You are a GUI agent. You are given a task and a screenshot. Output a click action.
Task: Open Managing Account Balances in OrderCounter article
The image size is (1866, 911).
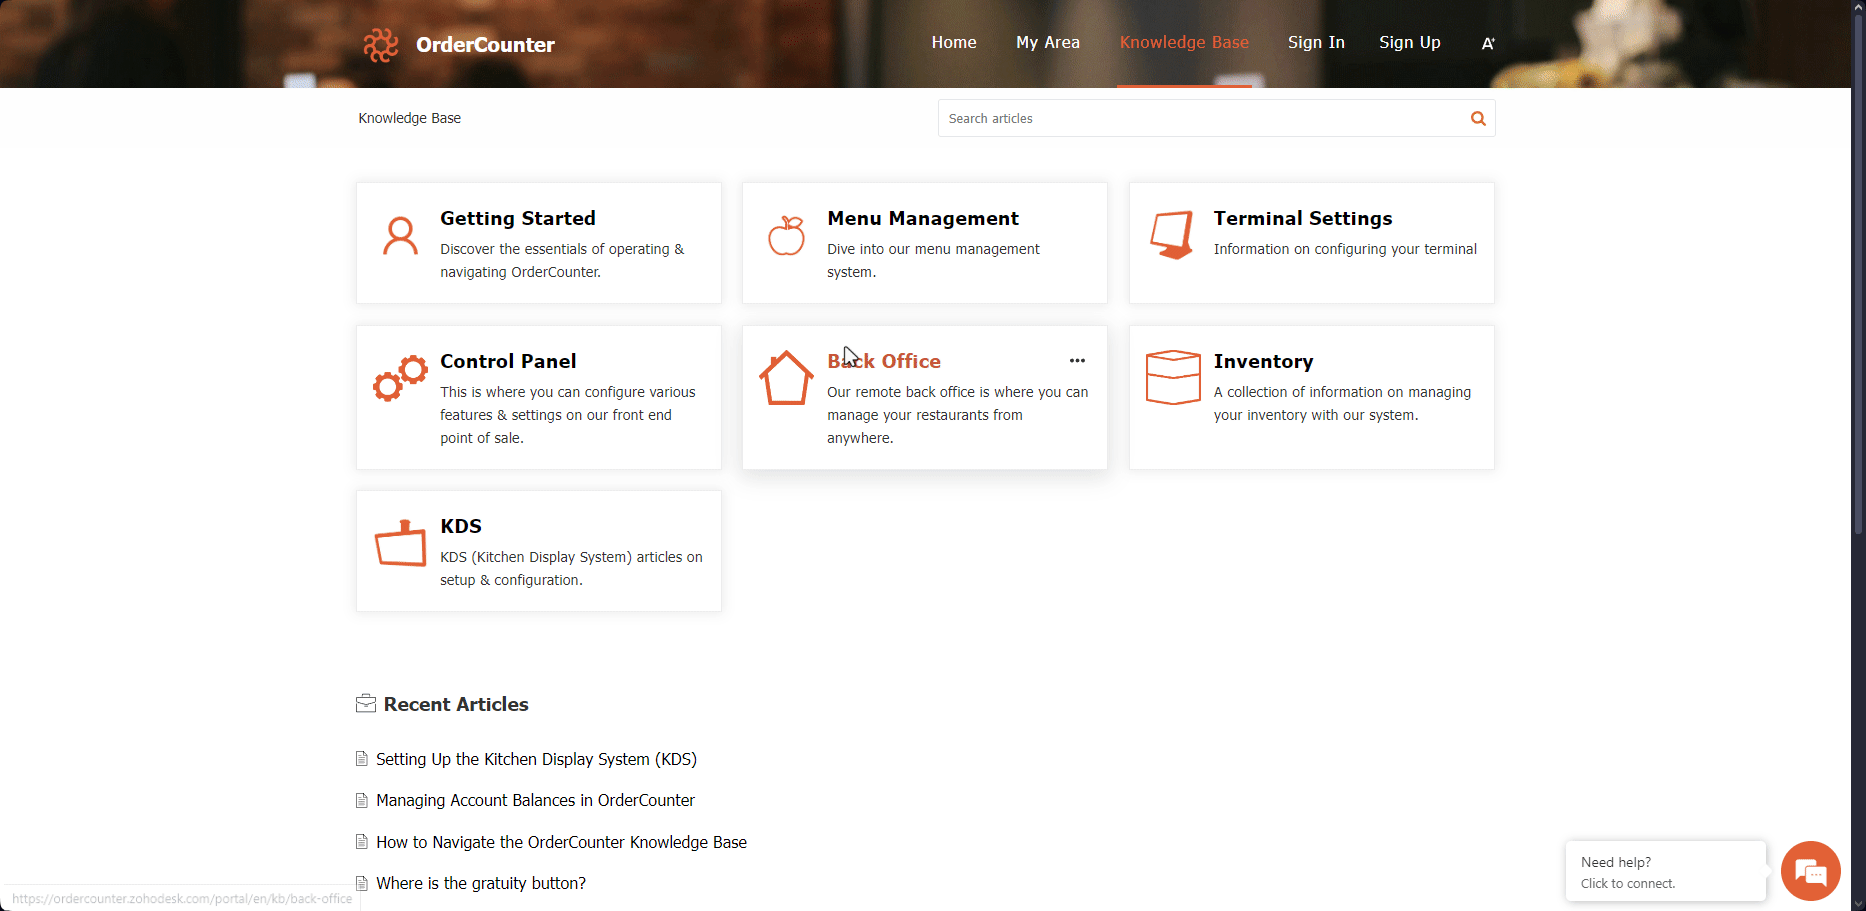point(535,800)
